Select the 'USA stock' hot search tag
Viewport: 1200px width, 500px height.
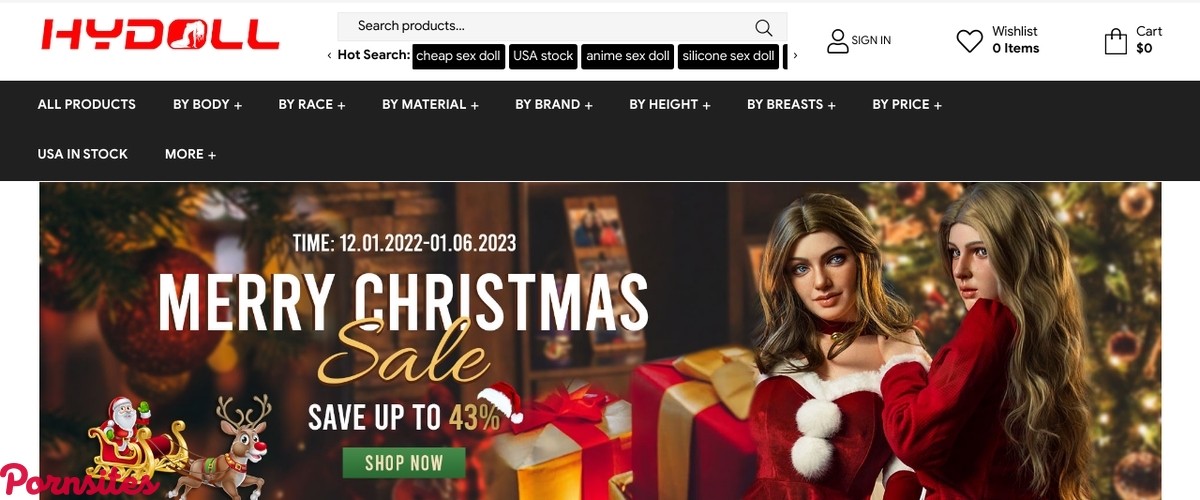543,56
